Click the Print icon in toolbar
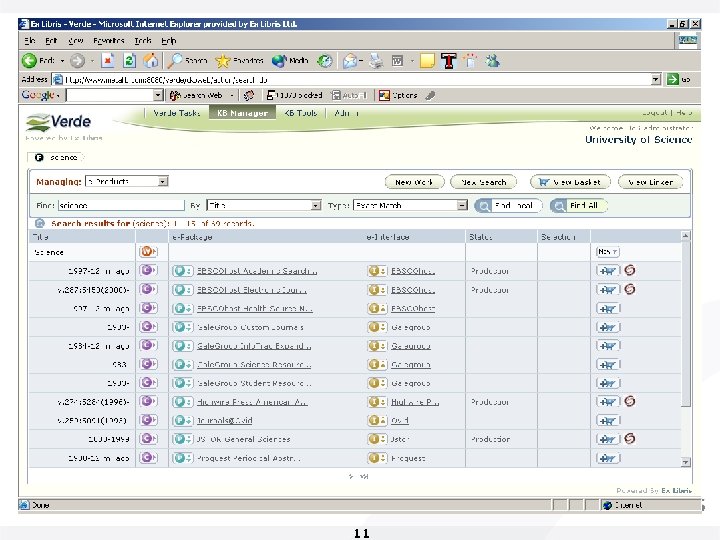Image resolution: width=720 pixels, height=540 pixels. [x=376, y=61]
